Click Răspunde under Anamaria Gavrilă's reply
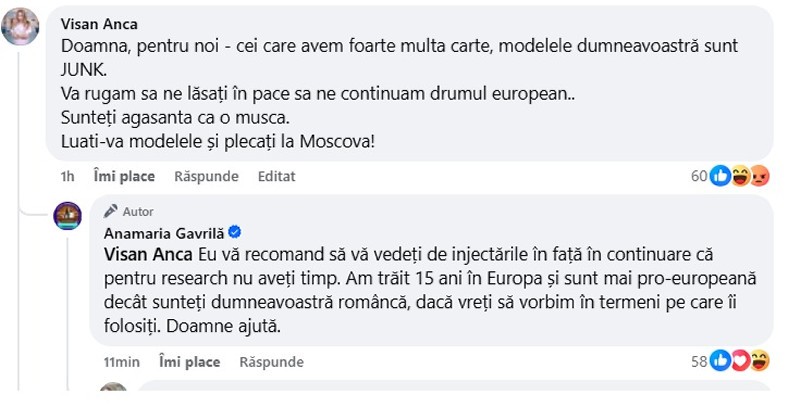The width and height of the screenshot is (800, 420). pos(272,360)
